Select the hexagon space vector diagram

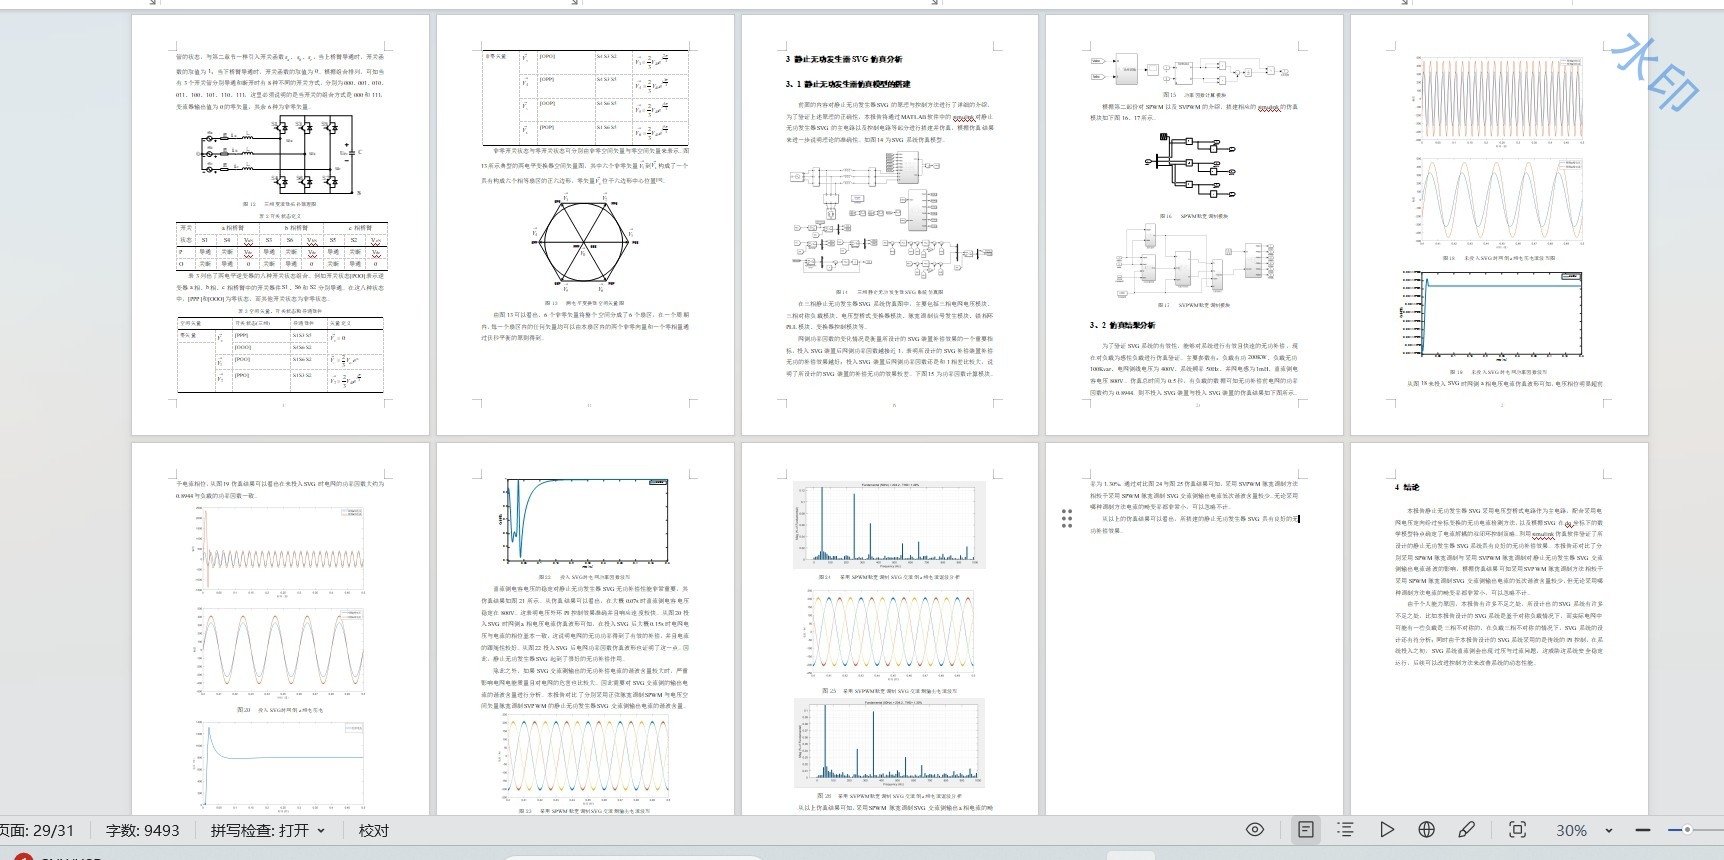click(x=585, y=243)
